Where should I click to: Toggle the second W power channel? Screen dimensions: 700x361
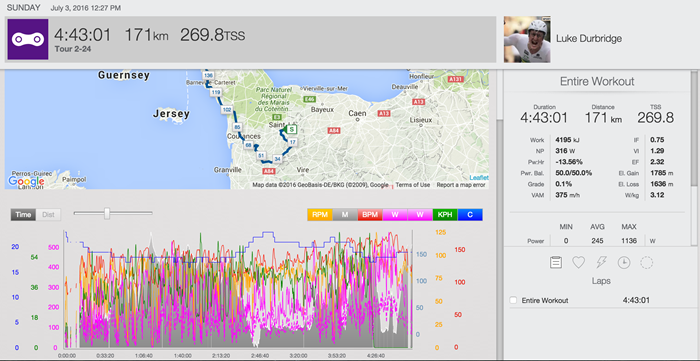pos(420,215)
